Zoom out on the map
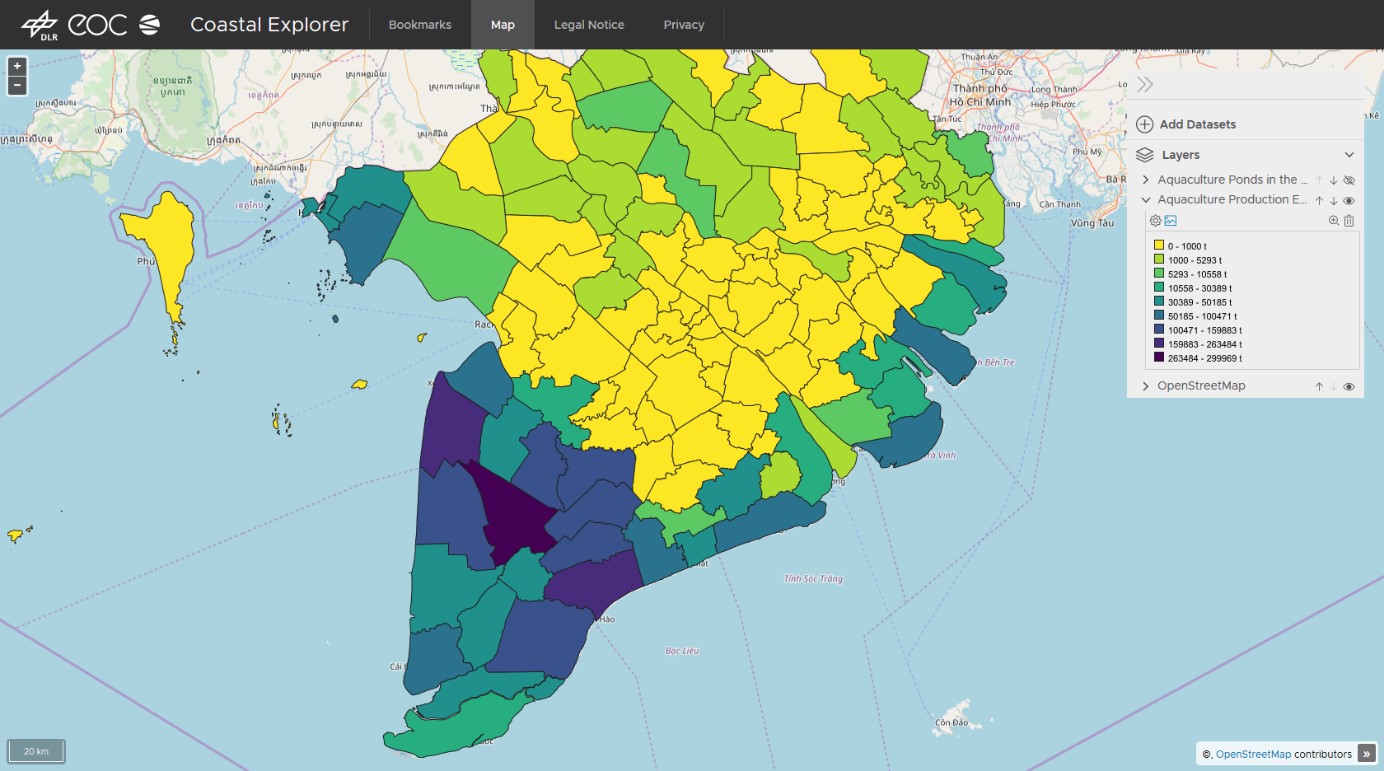Viewport: 1384px width, 771px height. click(x=17, y=86)
